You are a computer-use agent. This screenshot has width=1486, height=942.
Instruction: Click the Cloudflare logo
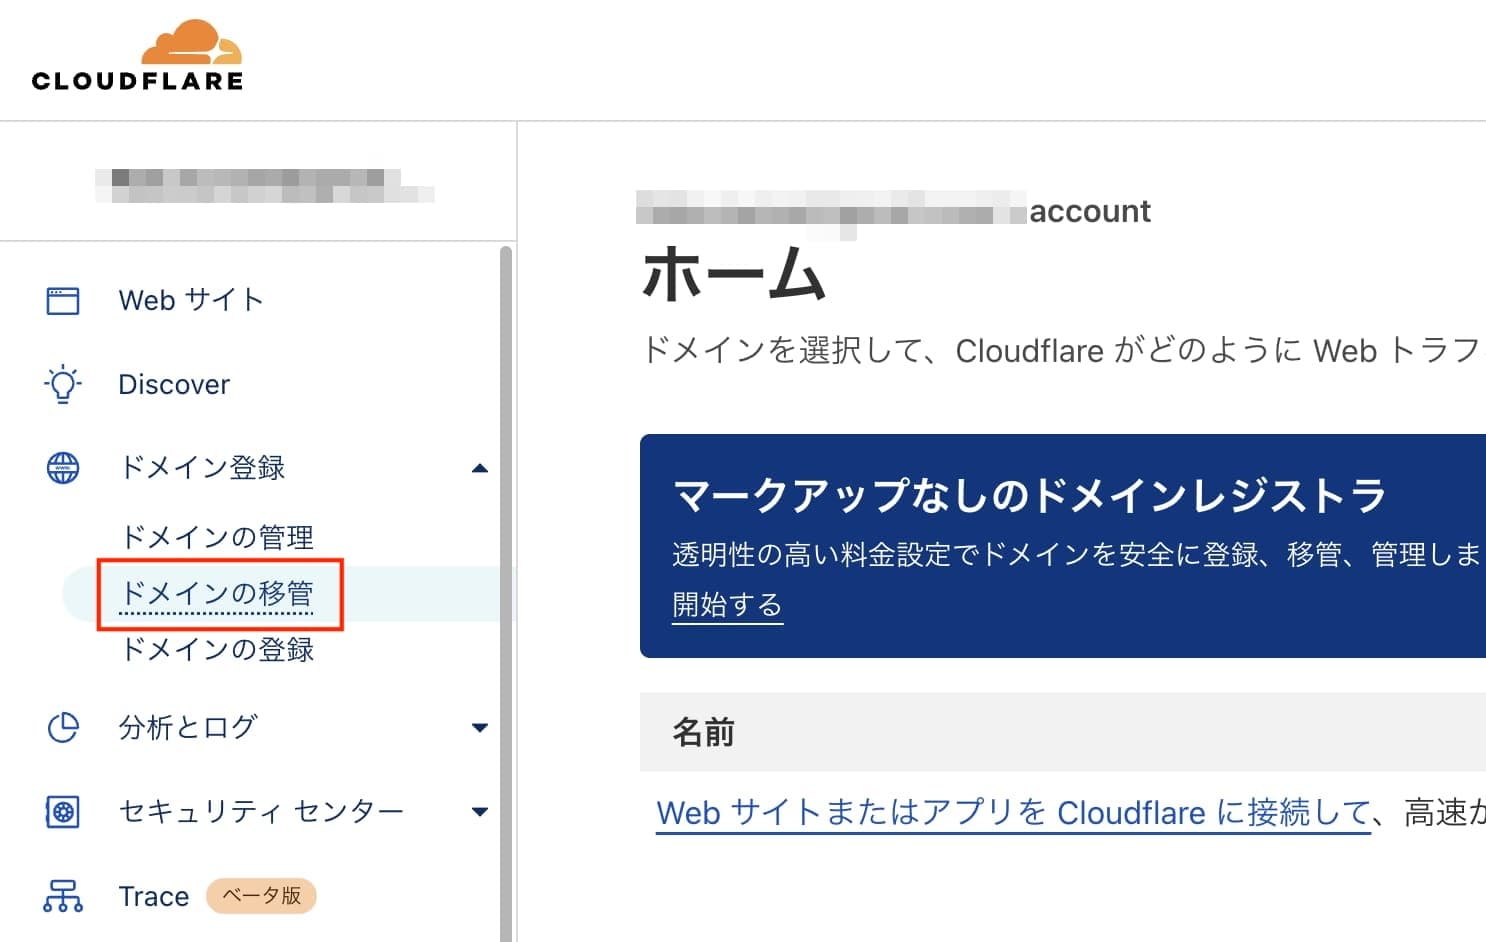tap(138, 57)
